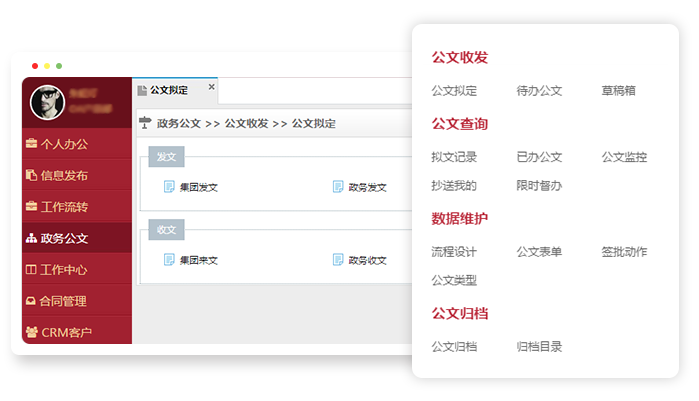Image resolution: width=699 pixels, height=401 pixels.
Task: Select 工作流转 sidebar item
Action: tap(64, 207)
